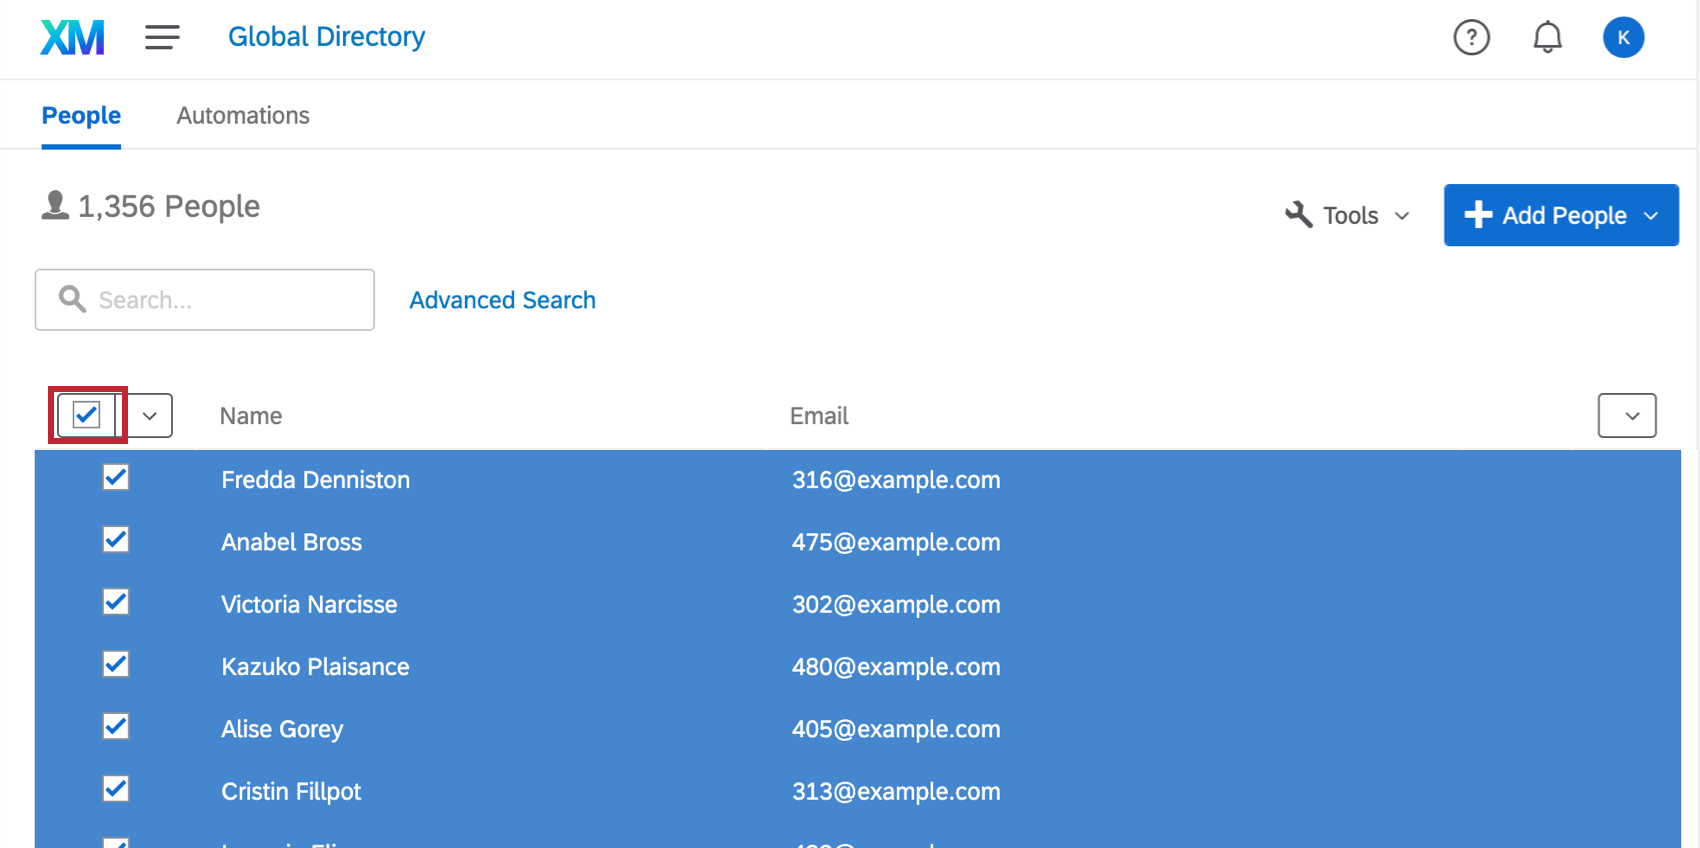Click the XM logo
Image resolution: width=1700 pixels, height=848 pixels.
coord(72,38)
